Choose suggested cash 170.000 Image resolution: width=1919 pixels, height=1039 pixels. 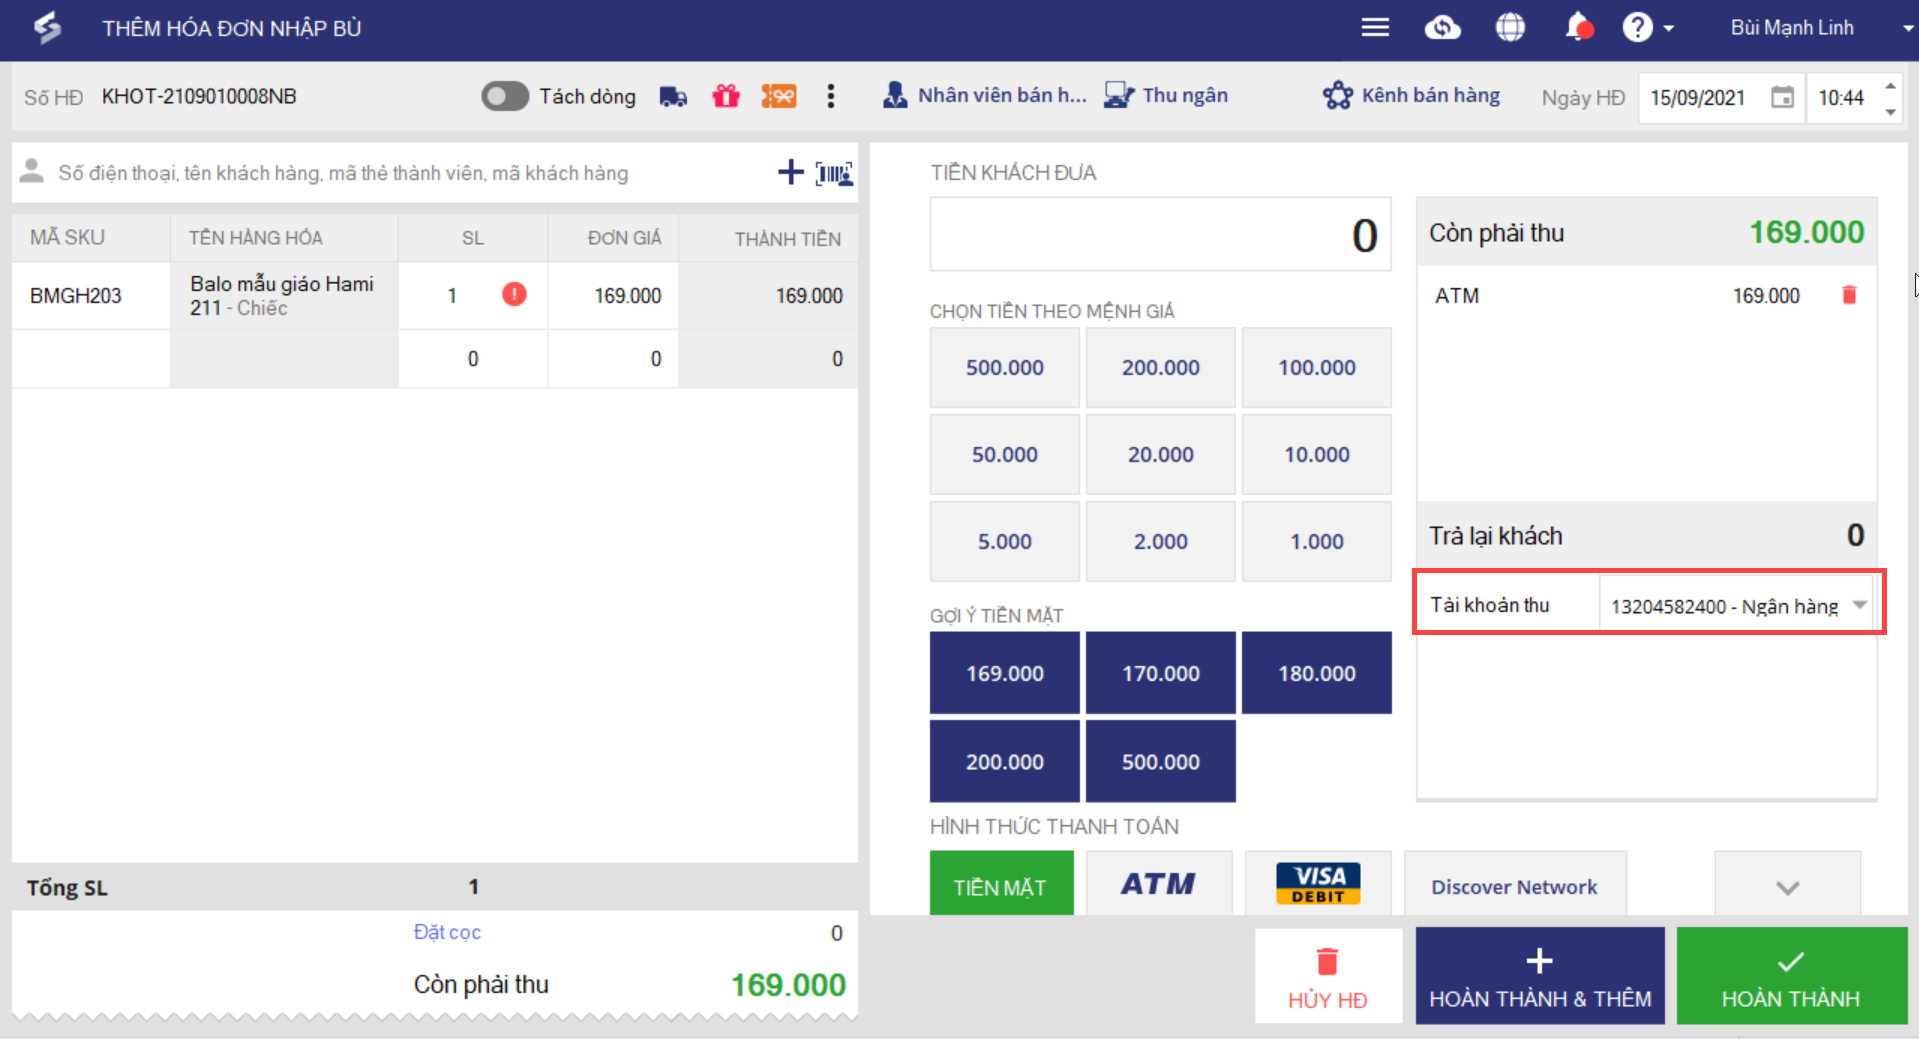1160,673
